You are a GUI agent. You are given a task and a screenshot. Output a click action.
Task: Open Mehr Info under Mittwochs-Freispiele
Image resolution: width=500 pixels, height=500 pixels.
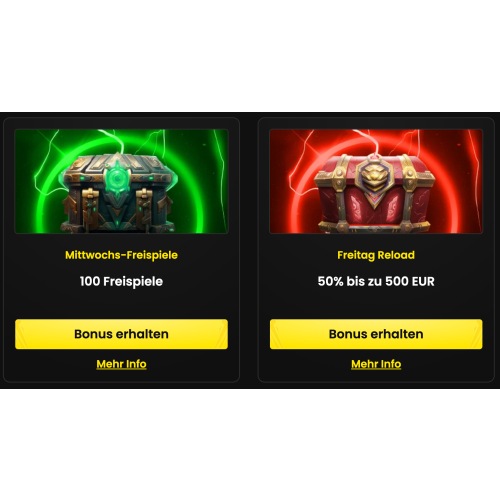coord(121,364)
